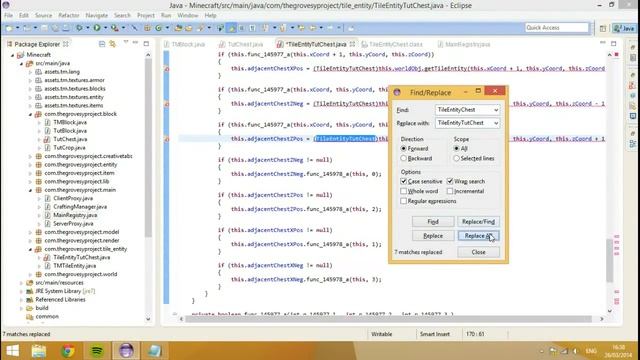This screenshot has height=360, width=640.
Task: Select CraftingManager.java in the Package Explorer
Action: point(80,207)
